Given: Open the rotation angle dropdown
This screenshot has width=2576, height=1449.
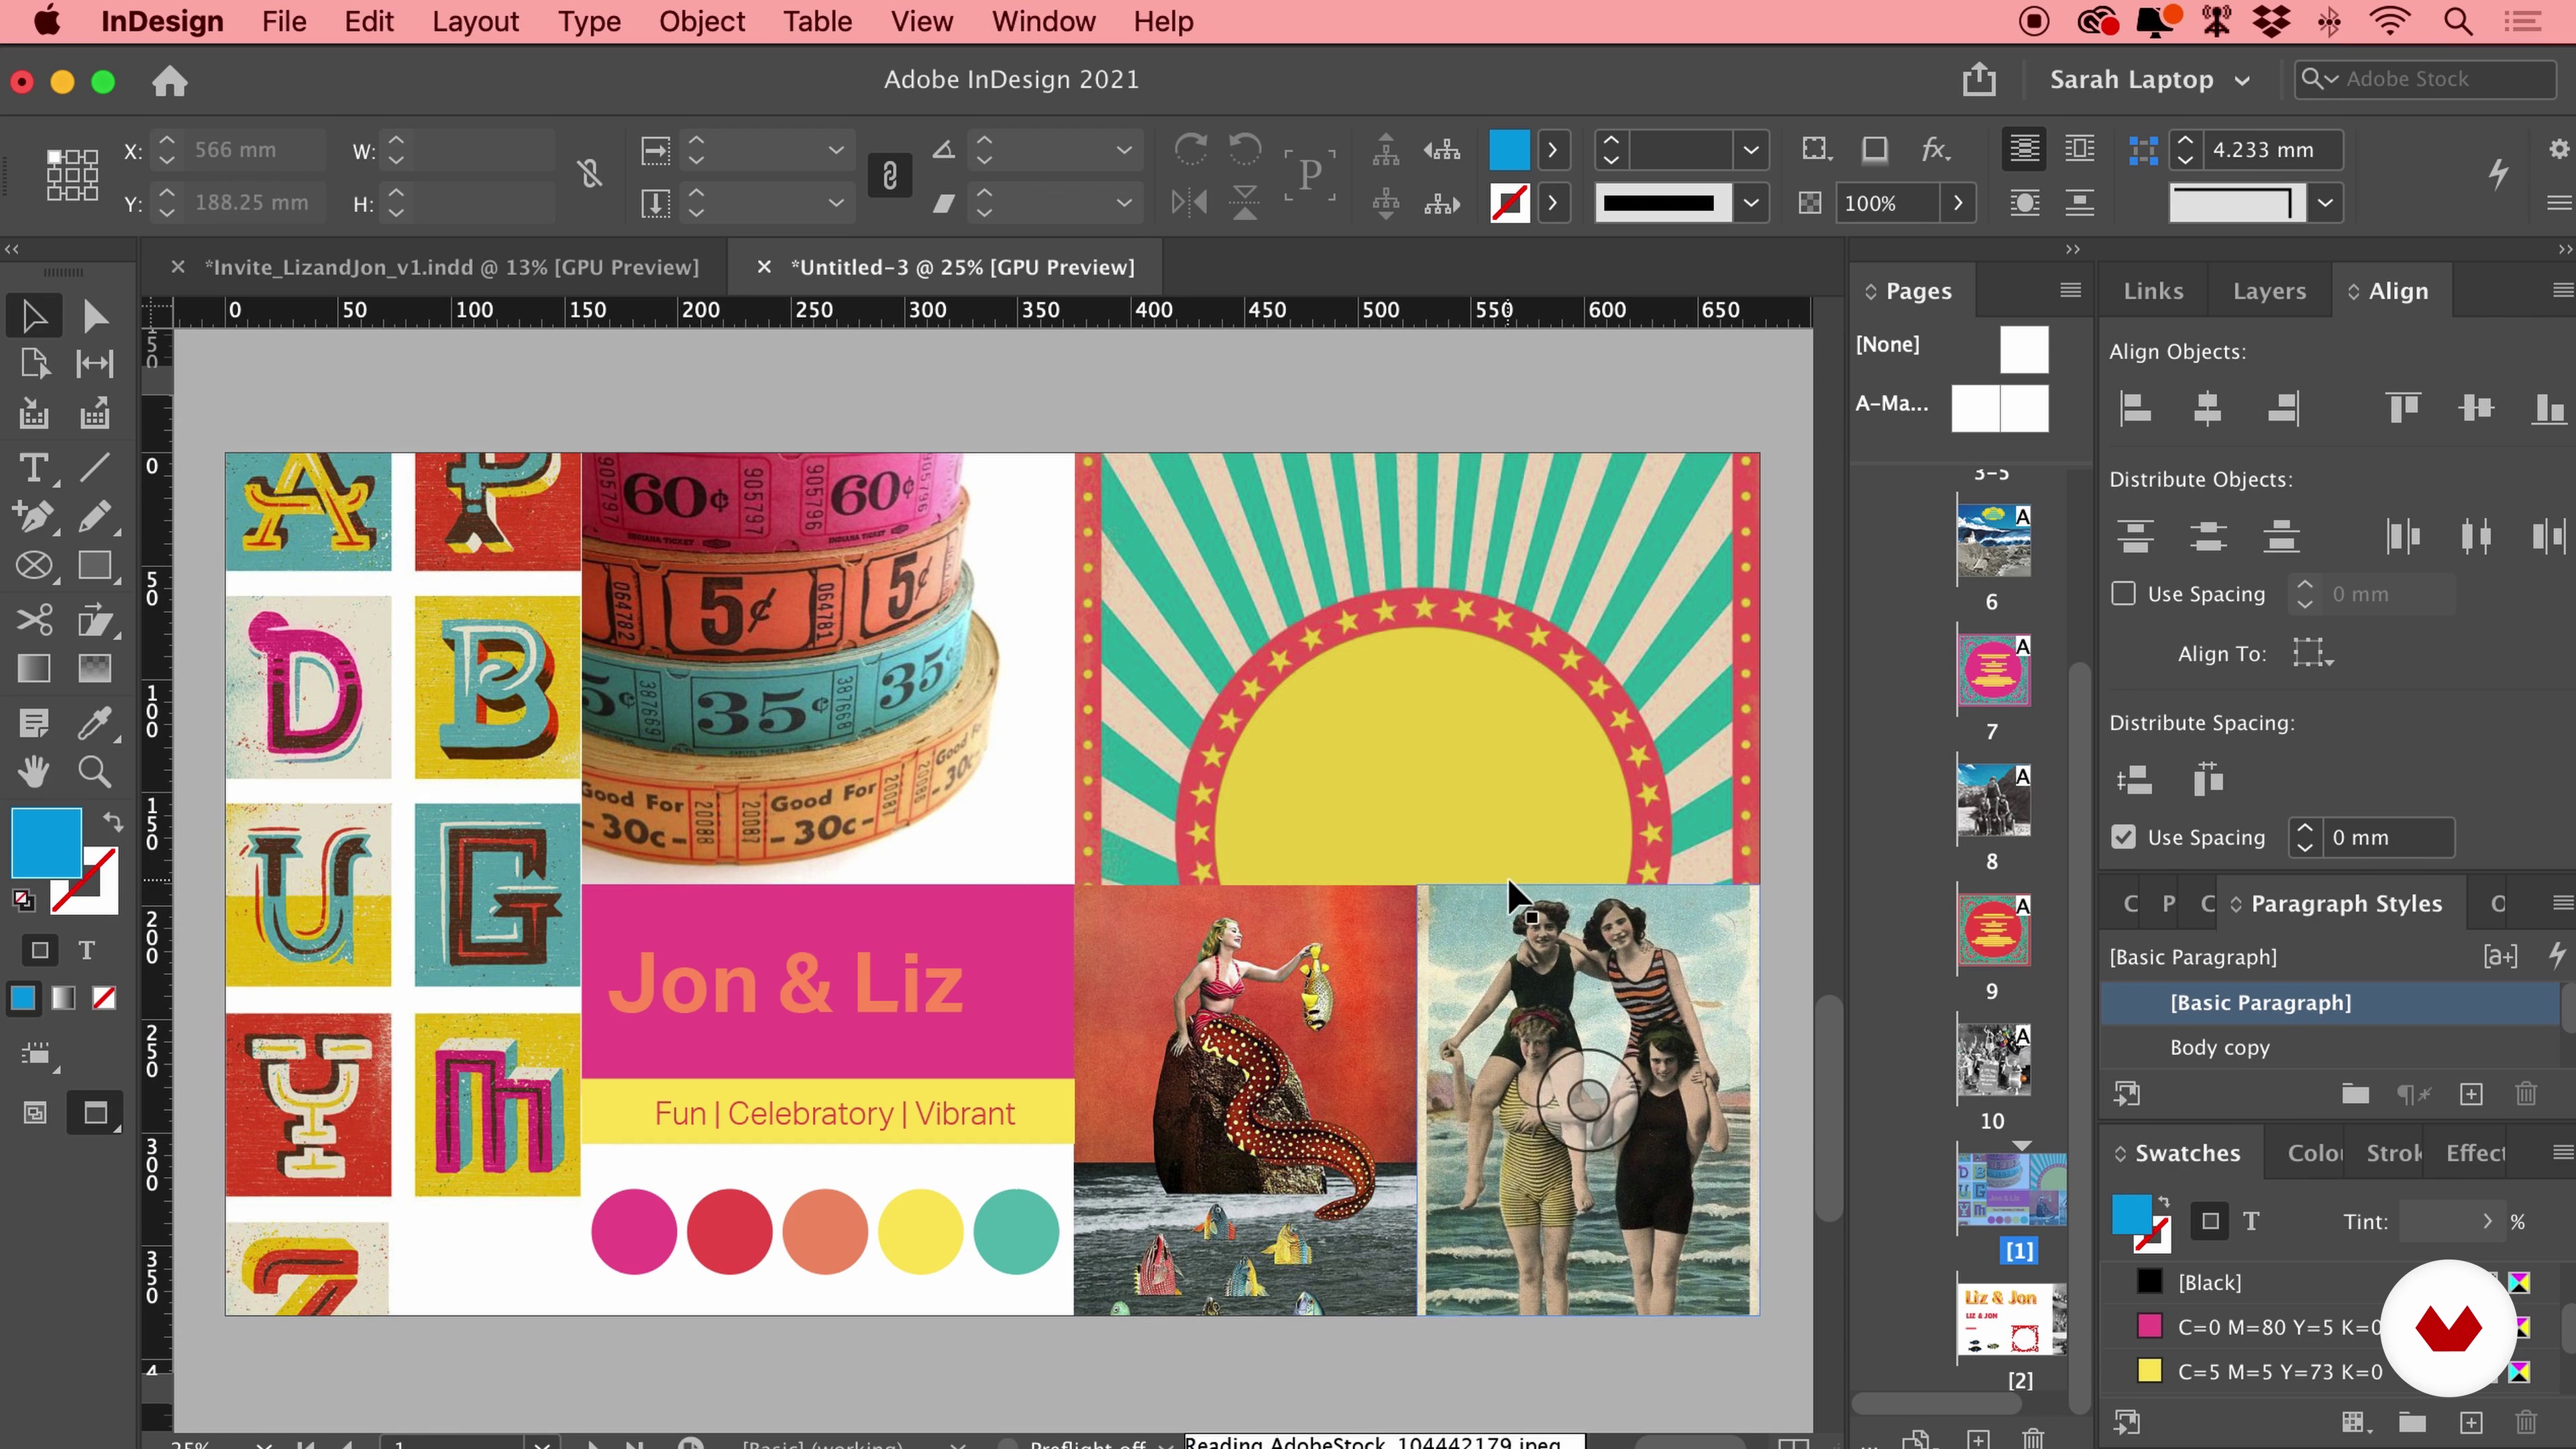Looking at the screenshot, I should (1123, 150).
